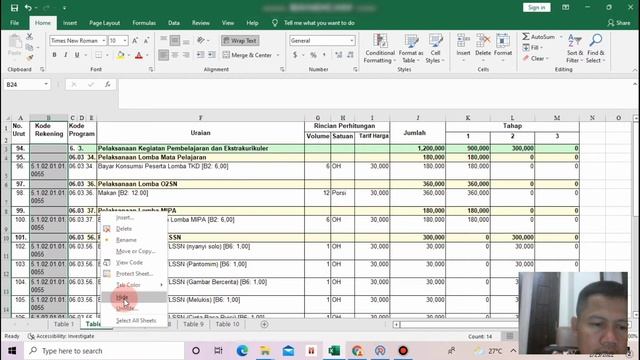
Task: Switch to the Review tab
Action: pyautogui.click(x=201, y=23)
